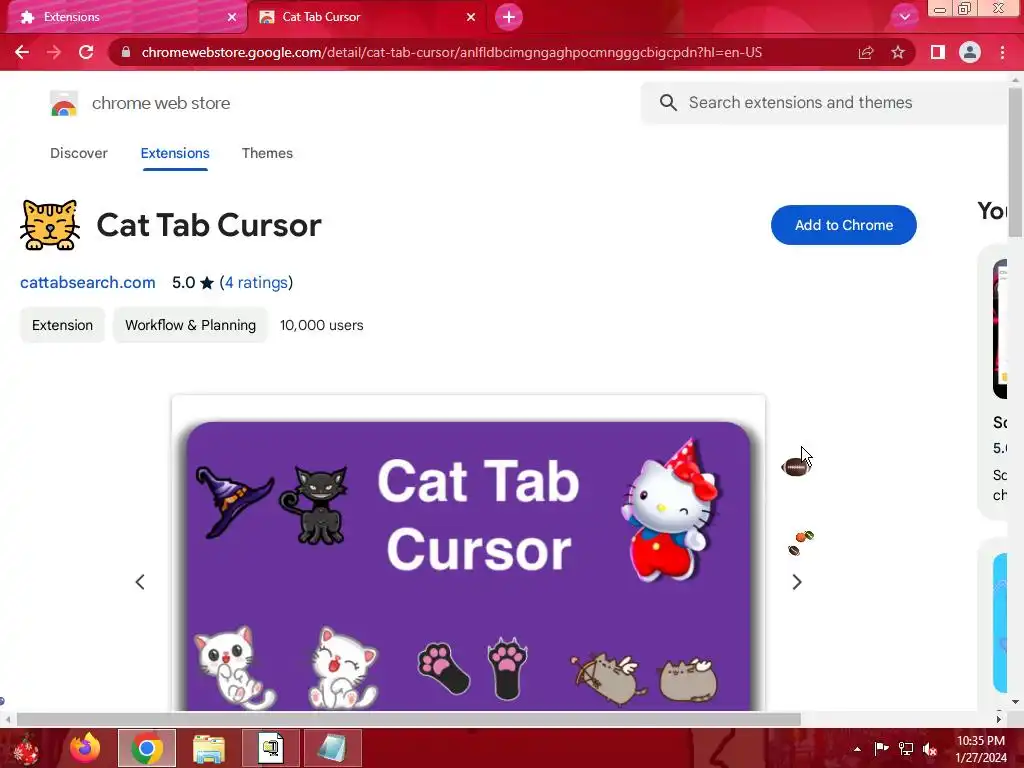Image resolution: width=1024 pixels, height=768 pixels.
Task: Show hidden system tray icons
Action: [x=857, y=749]
